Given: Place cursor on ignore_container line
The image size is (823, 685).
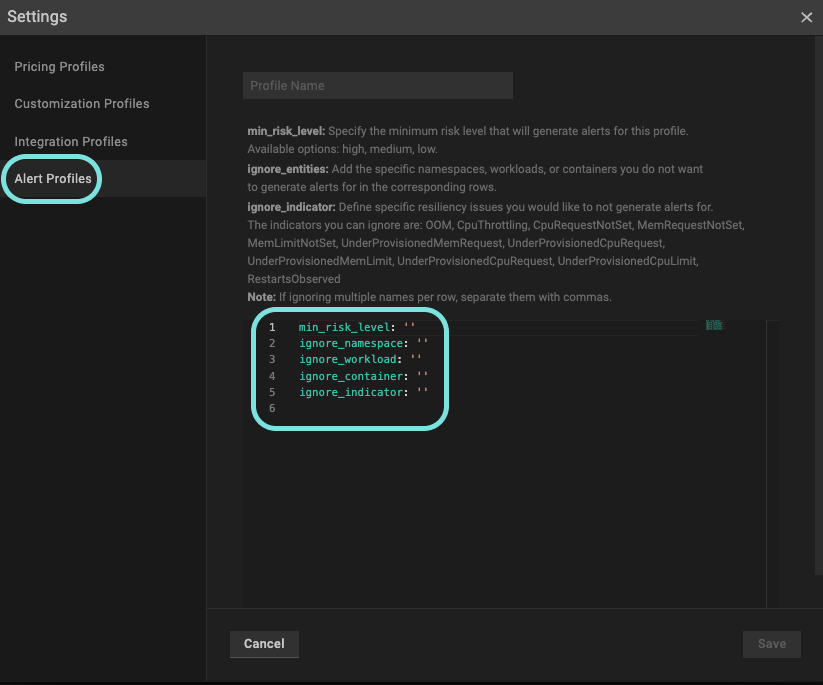Looking at the screenshot, I should click(363, 376).
